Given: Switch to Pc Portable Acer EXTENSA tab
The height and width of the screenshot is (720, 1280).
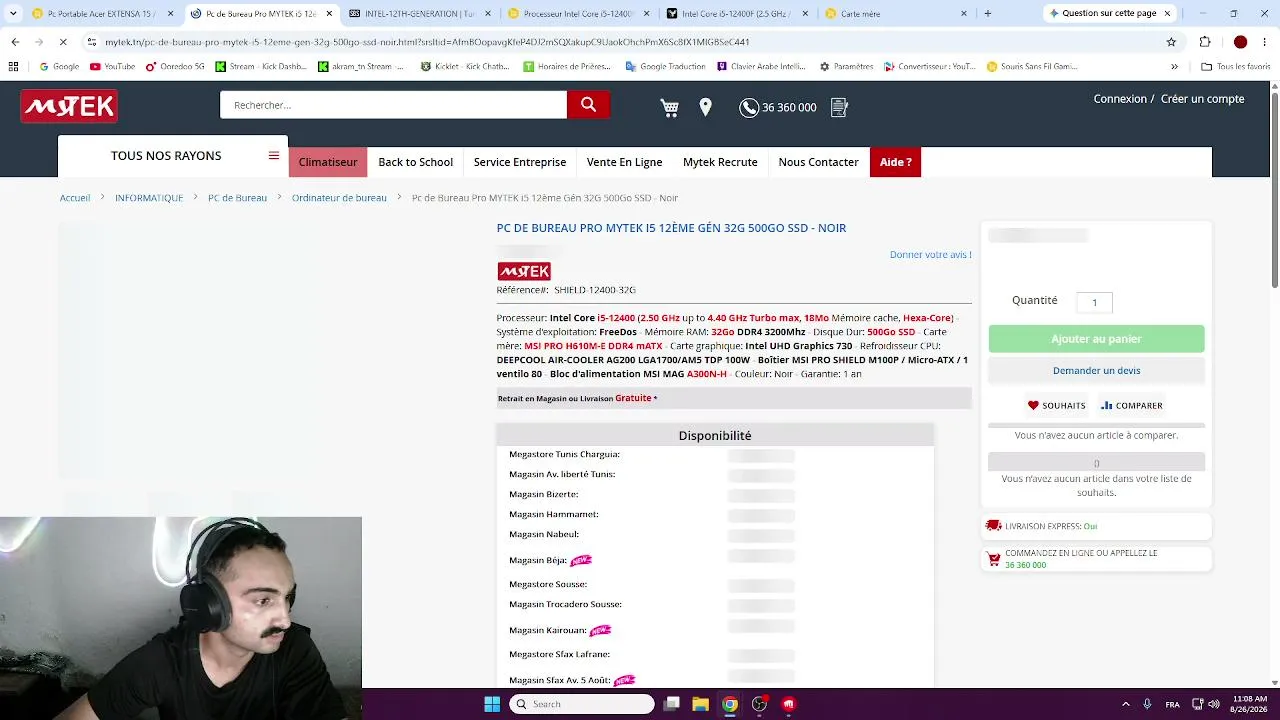Looking at the screenshot, I should [x=104, y=14].
